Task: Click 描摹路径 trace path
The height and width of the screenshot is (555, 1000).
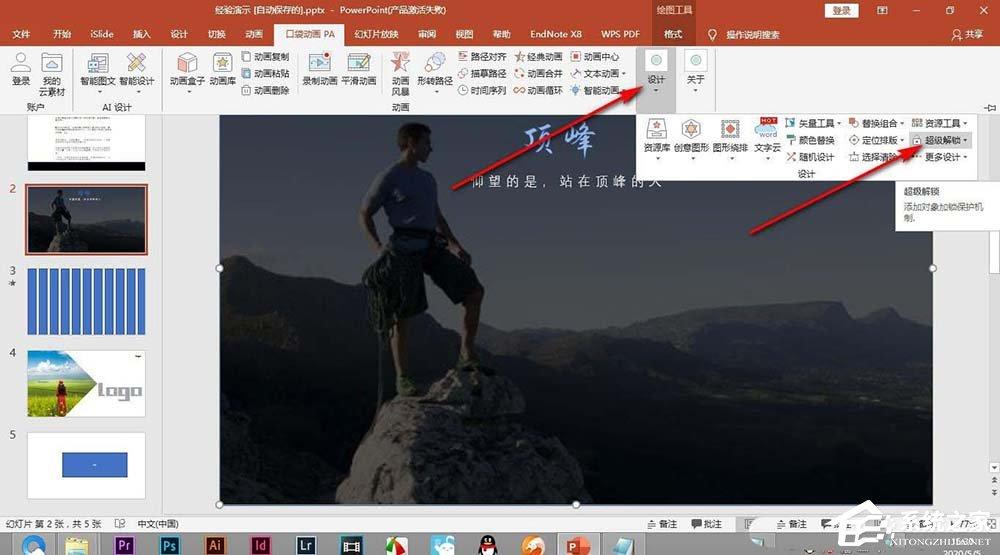Action: (x=482, y=73)
